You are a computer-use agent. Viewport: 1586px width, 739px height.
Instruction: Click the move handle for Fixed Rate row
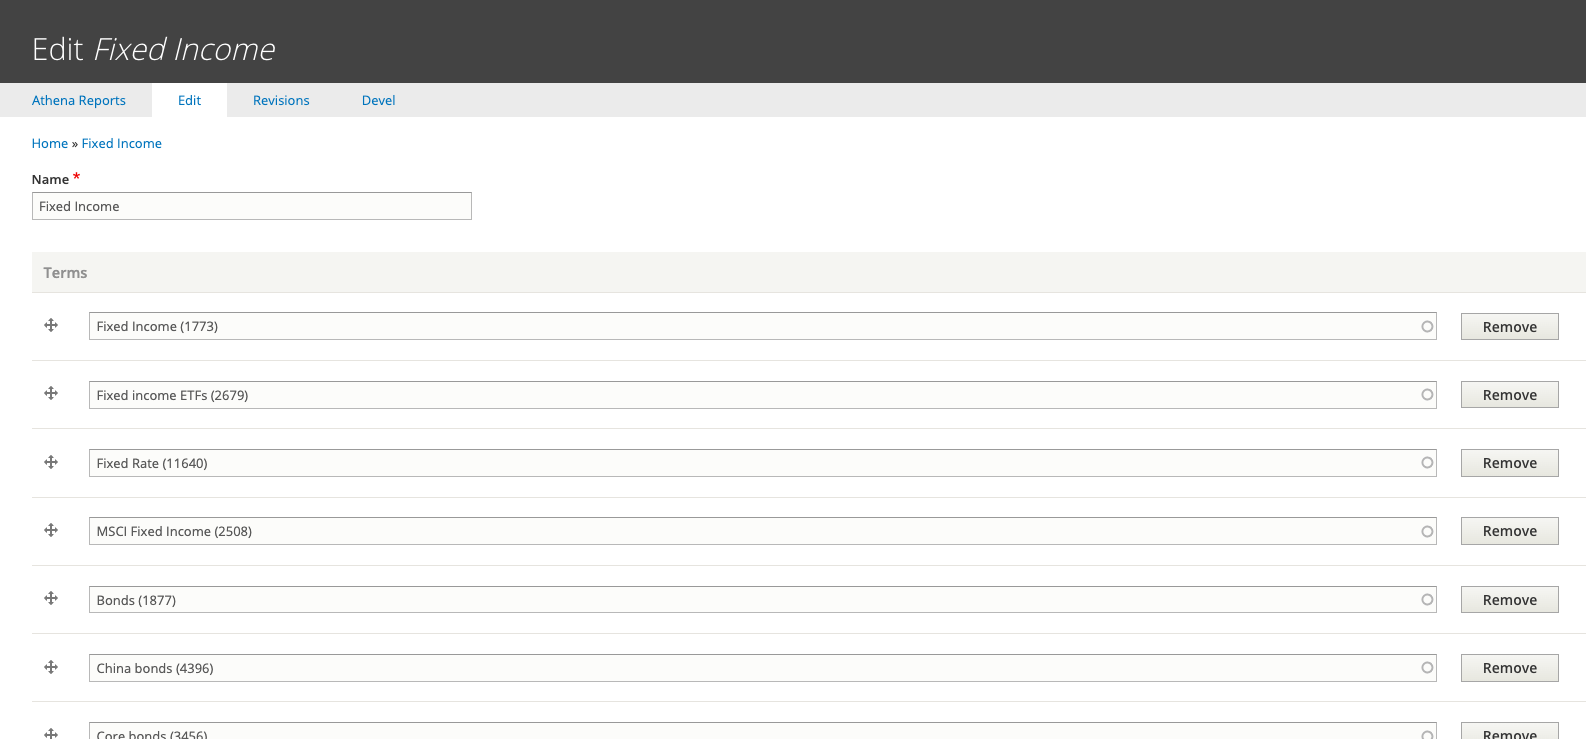(51, 462)
